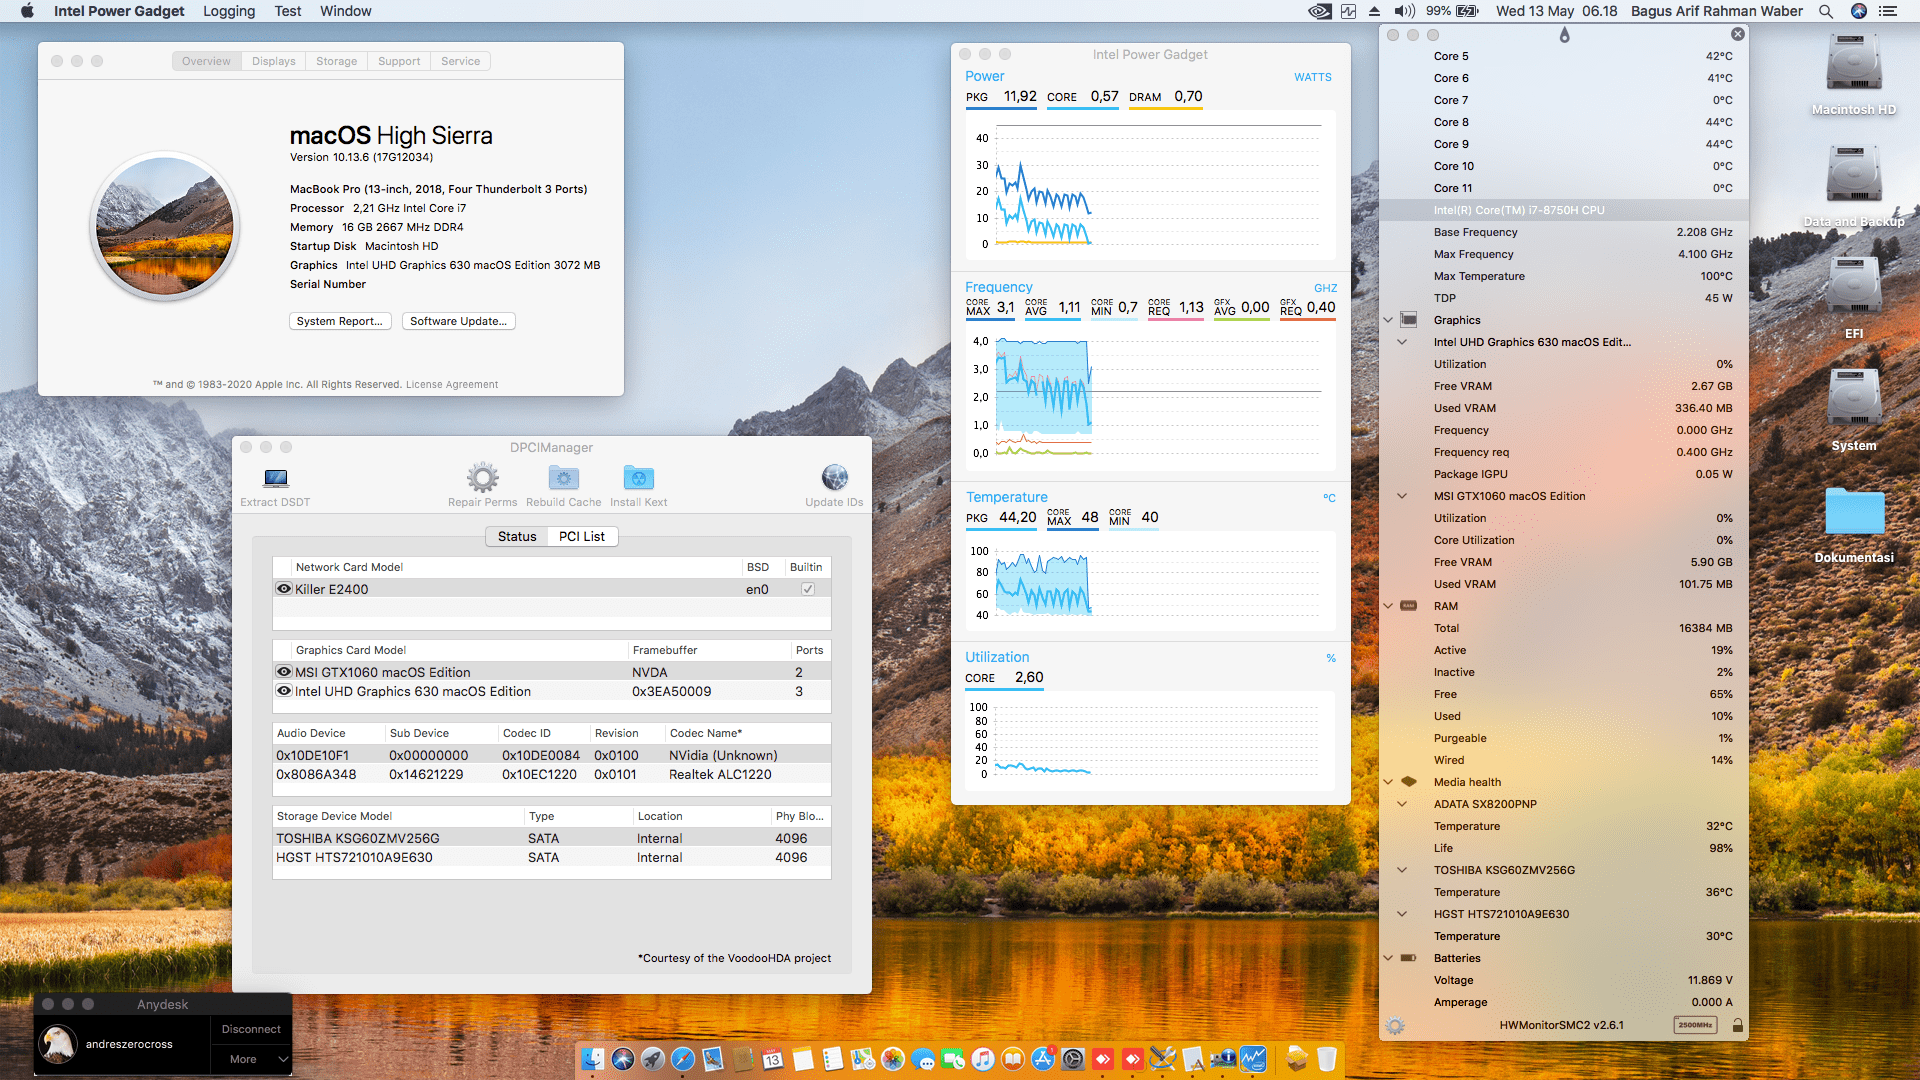Click andreszerocross avatar in Anydesk

pyautogui.click(x=58, y=1044)
